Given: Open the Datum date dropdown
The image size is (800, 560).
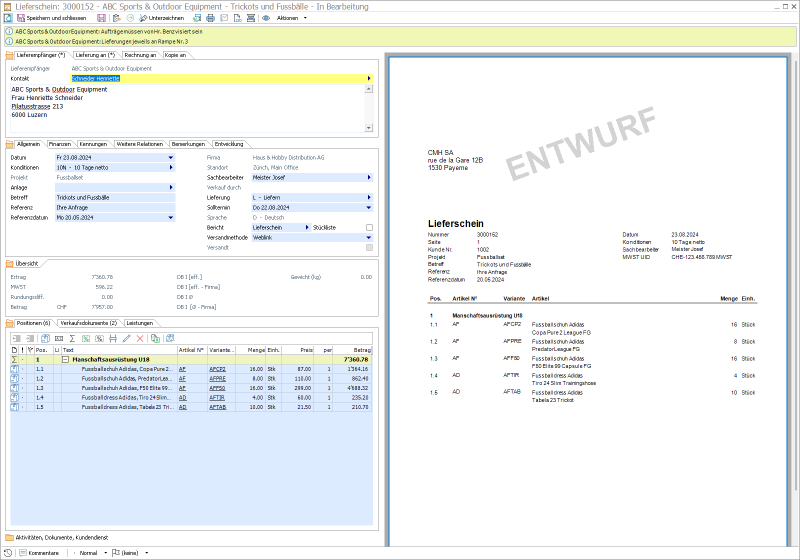Looking at the screenshot, I should coord(170,158).
